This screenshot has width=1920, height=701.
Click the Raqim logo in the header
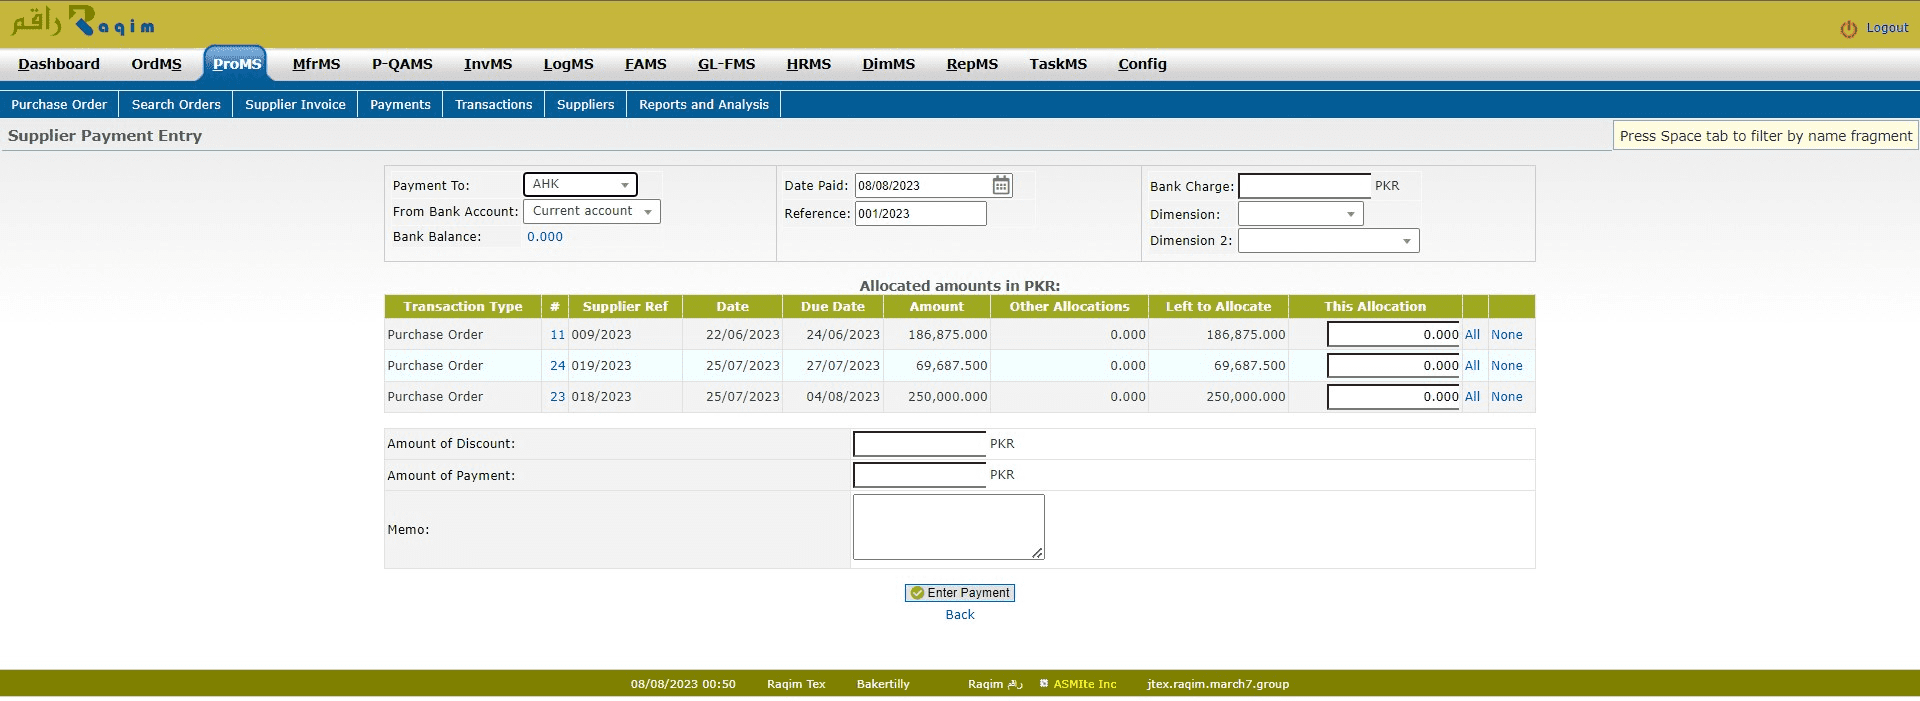[83, 22]
